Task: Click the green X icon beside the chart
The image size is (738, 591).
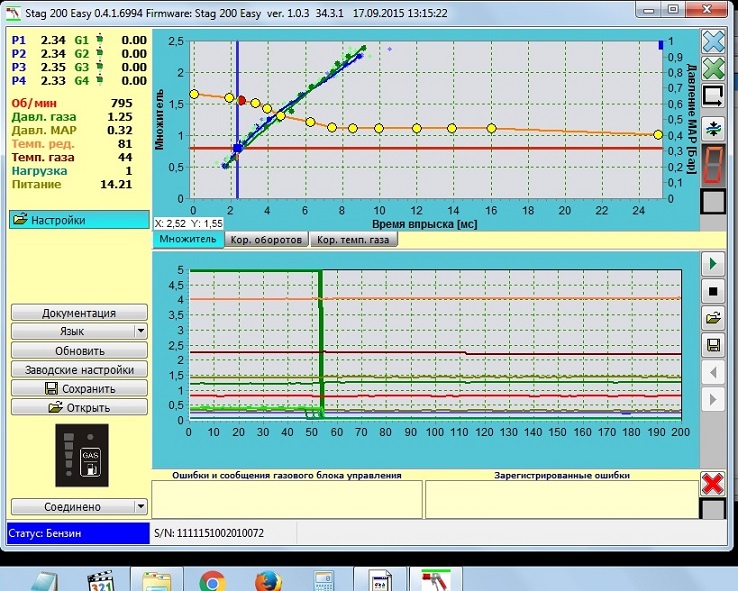Action: coord(713,69)
